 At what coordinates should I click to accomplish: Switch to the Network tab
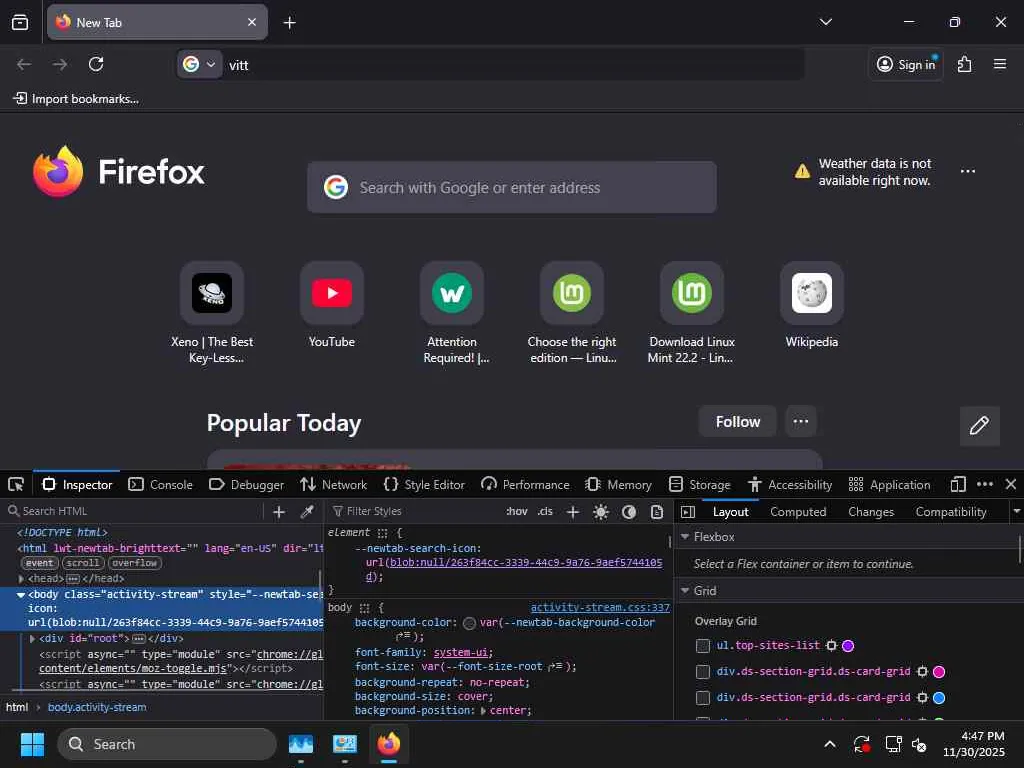(x=334, y=485)
